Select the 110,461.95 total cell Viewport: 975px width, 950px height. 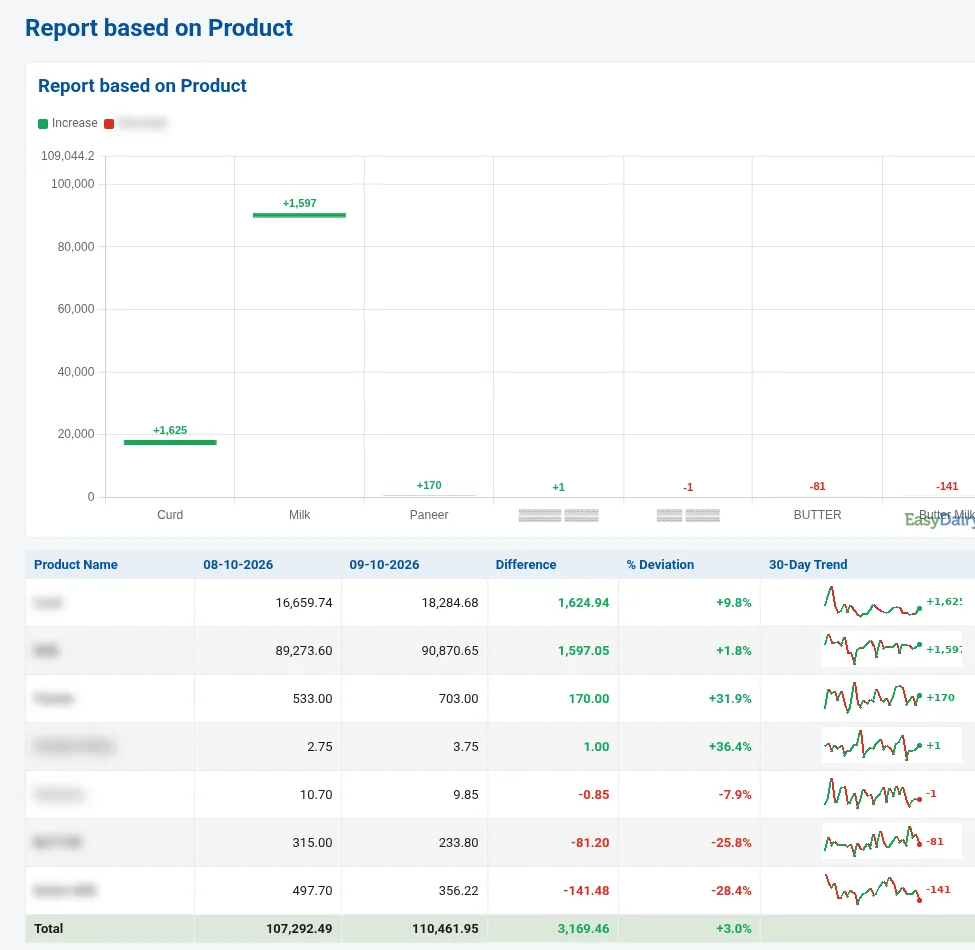point(414,928)
